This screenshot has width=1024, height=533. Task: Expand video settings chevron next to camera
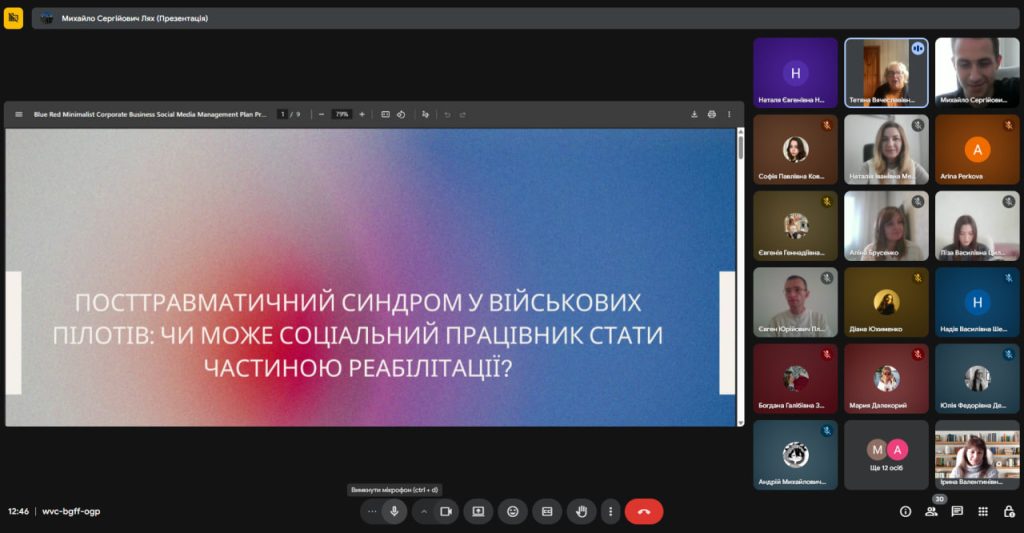click(x=424, y=511)
